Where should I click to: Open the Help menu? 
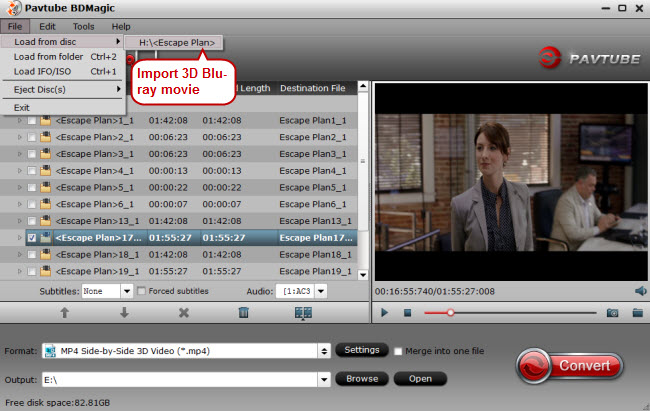121,27
